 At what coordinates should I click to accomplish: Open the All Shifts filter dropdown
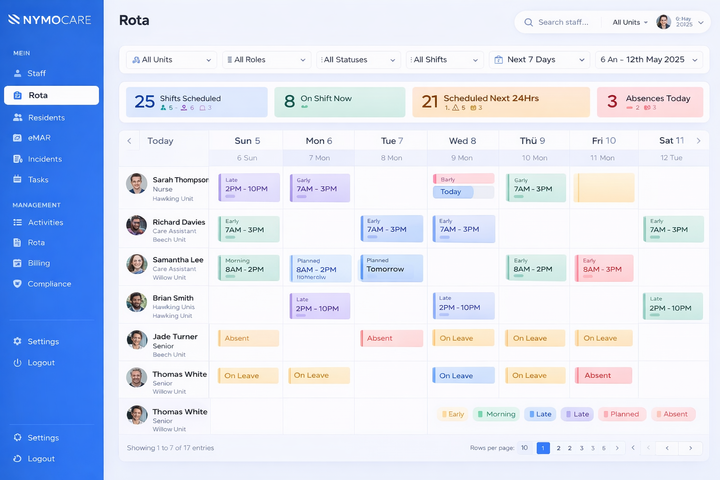(x=444, y=60)
